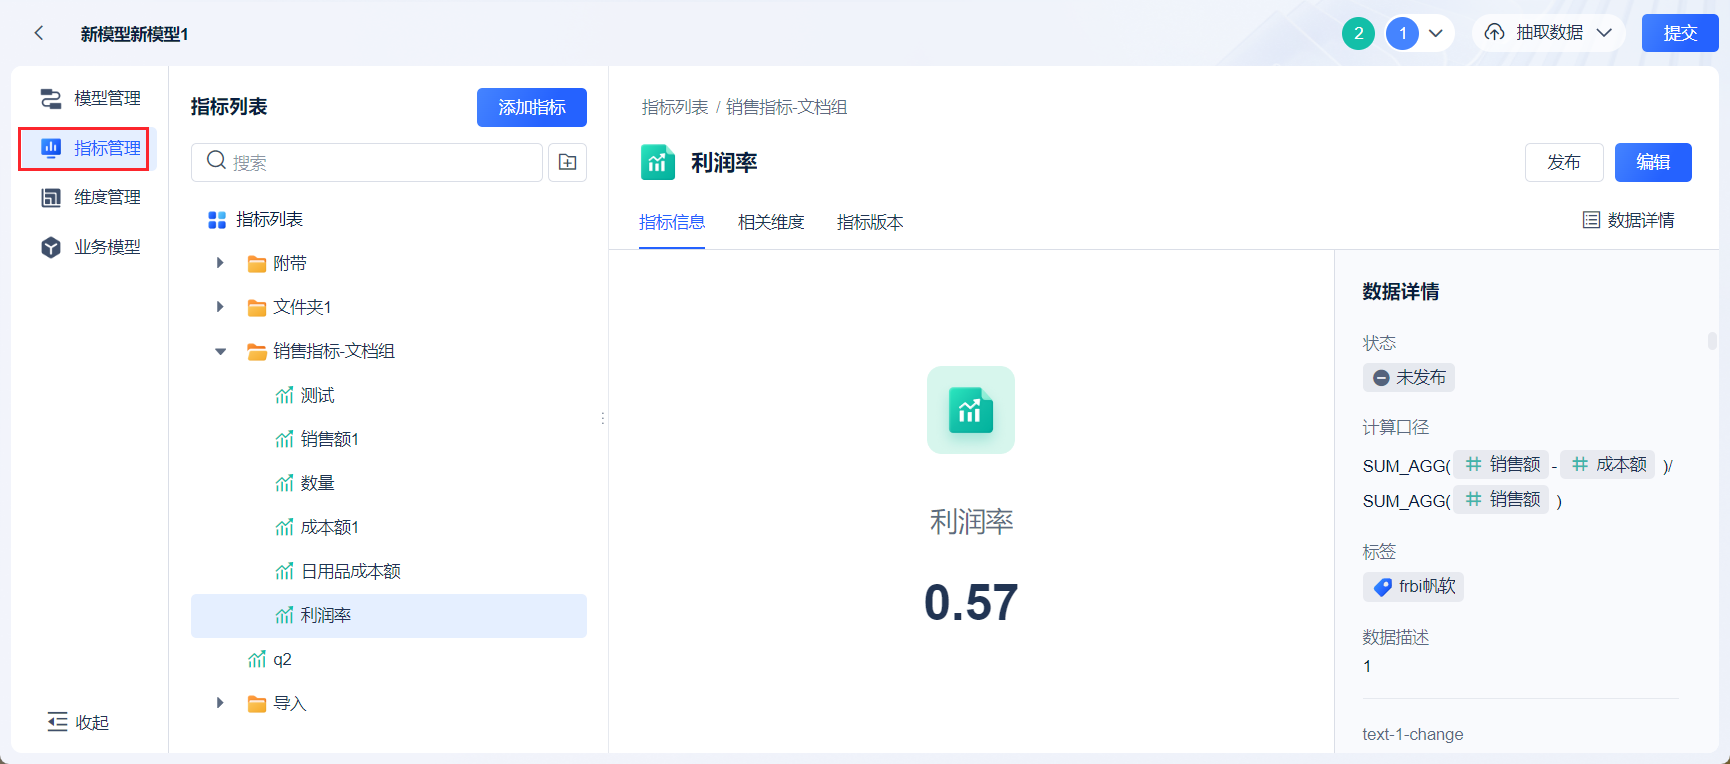Select the 文件夹1 folder icon
The image size is (1730, 764).
click(257, 308)
